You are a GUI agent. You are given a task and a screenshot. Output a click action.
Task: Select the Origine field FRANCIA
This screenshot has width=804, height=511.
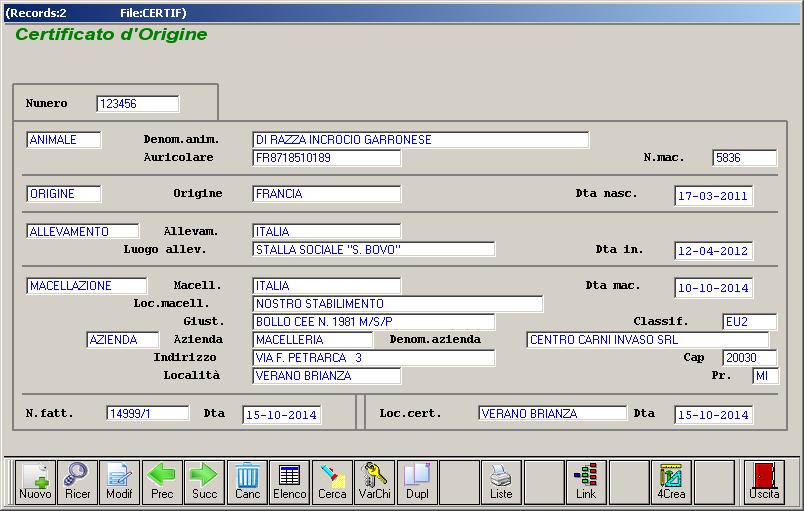pos(326,194)
